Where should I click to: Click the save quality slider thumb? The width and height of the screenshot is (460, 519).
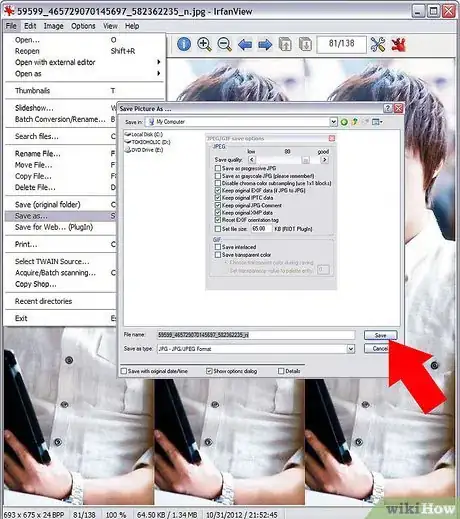click(x=305, y=160)
